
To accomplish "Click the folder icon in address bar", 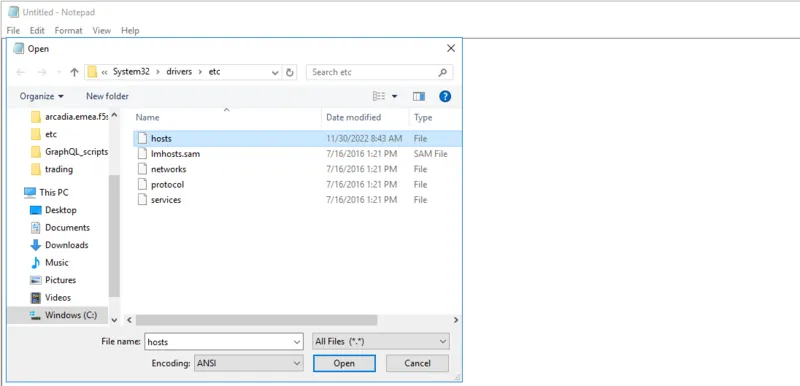I will tap(92, 72).
